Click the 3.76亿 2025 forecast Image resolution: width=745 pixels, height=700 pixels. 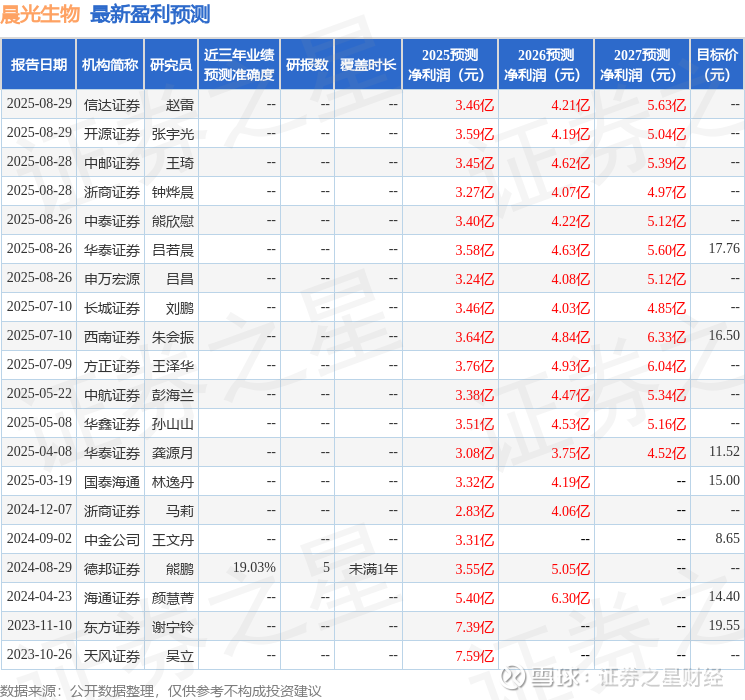[x=474, y=366]
